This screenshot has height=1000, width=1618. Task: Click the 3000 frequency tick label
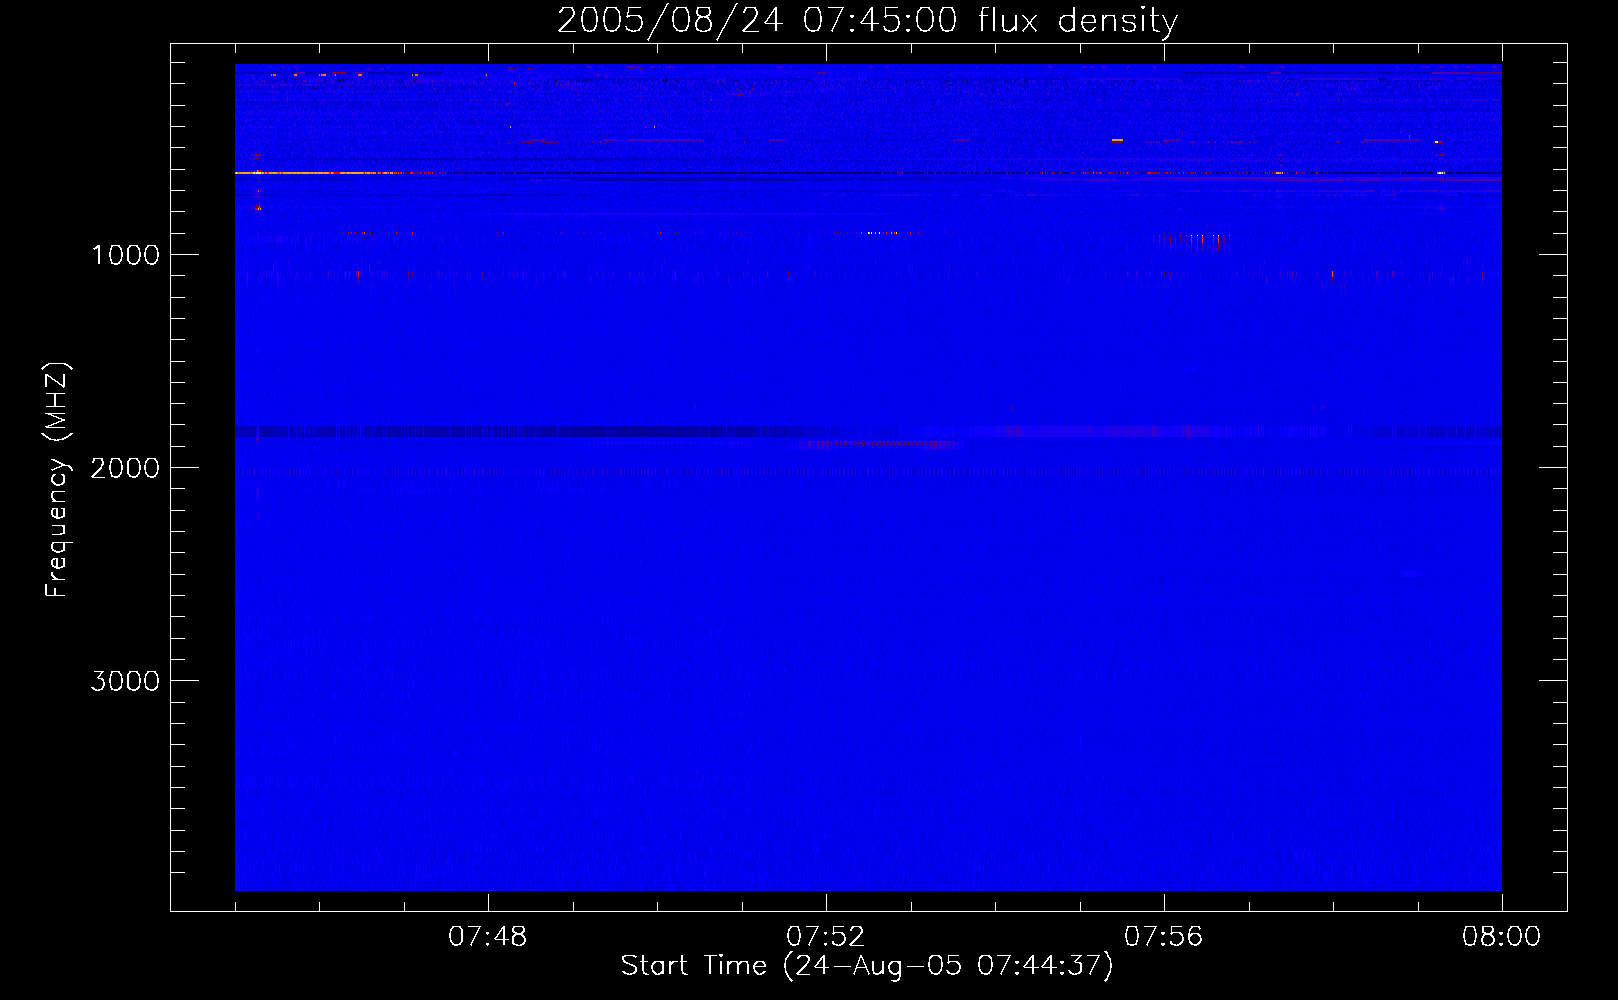(125, 681)
